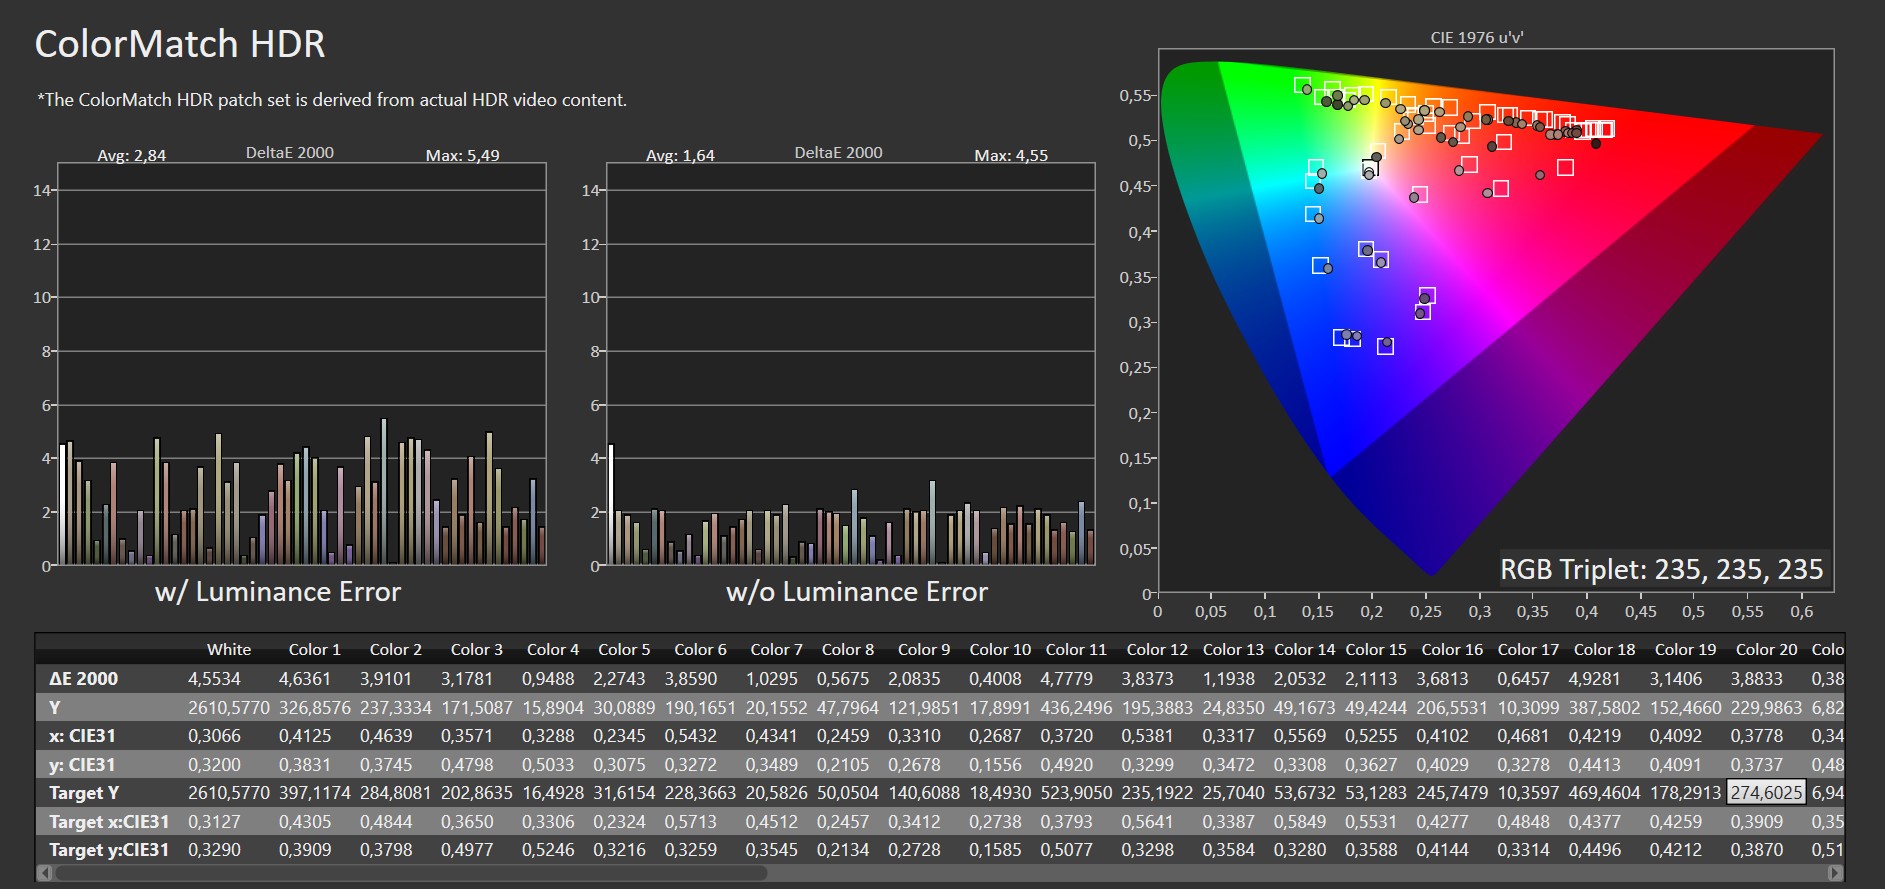Select the Color 16 Y value 206,5531

tap(1452, 708)
